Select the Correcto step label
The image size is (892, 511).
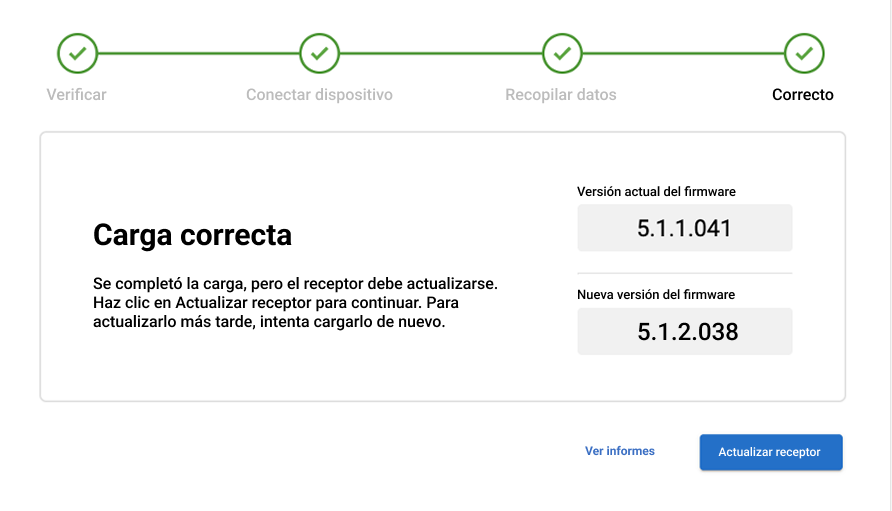point(803,95)
